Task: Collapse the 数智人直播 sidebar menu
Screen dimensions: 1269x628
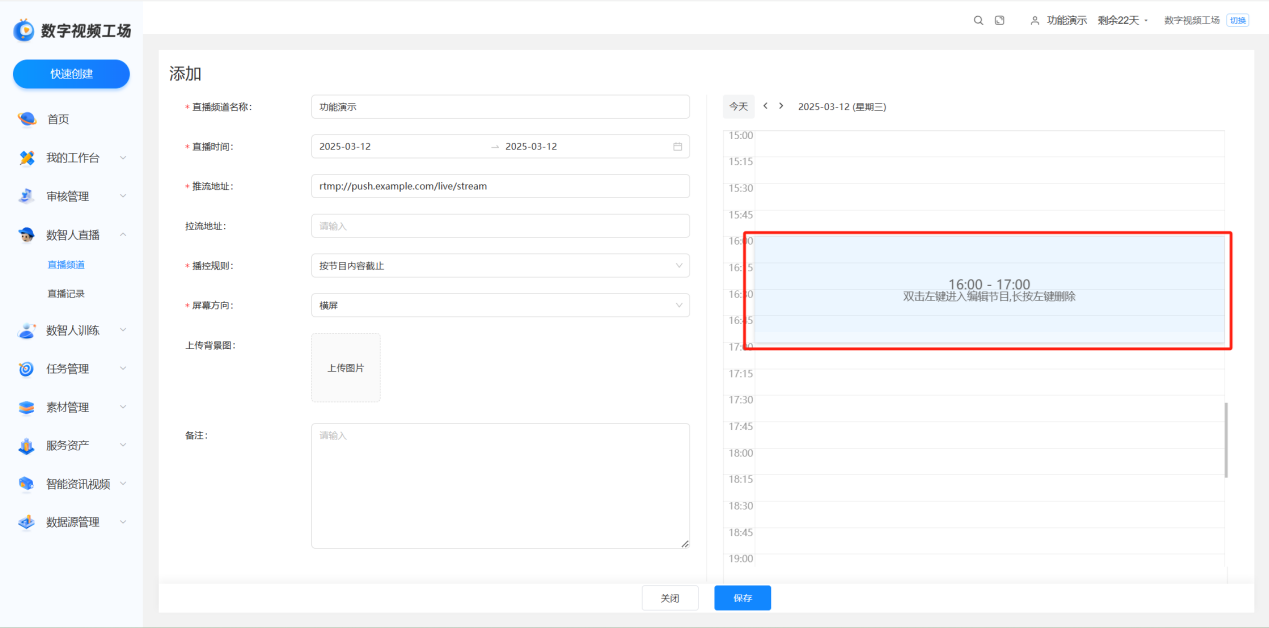Action: (73, 235)
